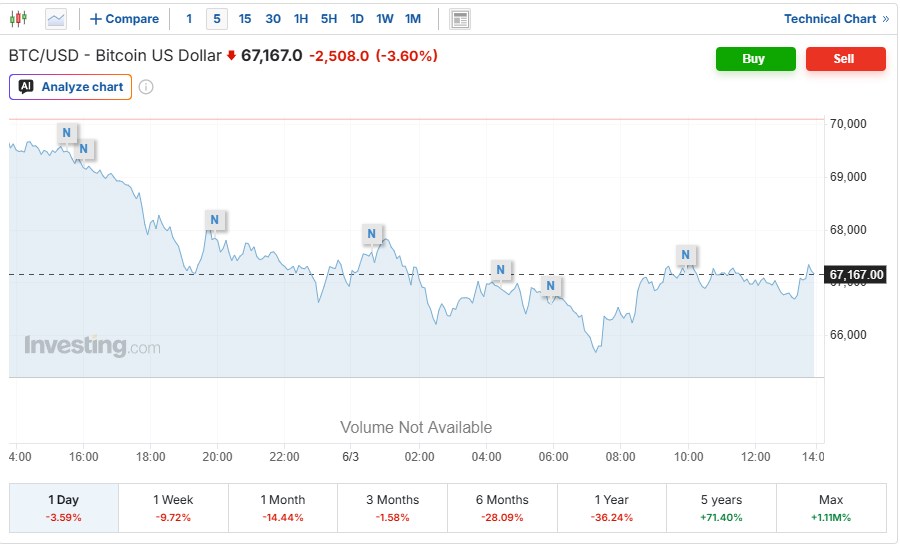This screenshot has width=900, height=546.
Task: Select the 1 Week range tab
Action: pos(173,508)
